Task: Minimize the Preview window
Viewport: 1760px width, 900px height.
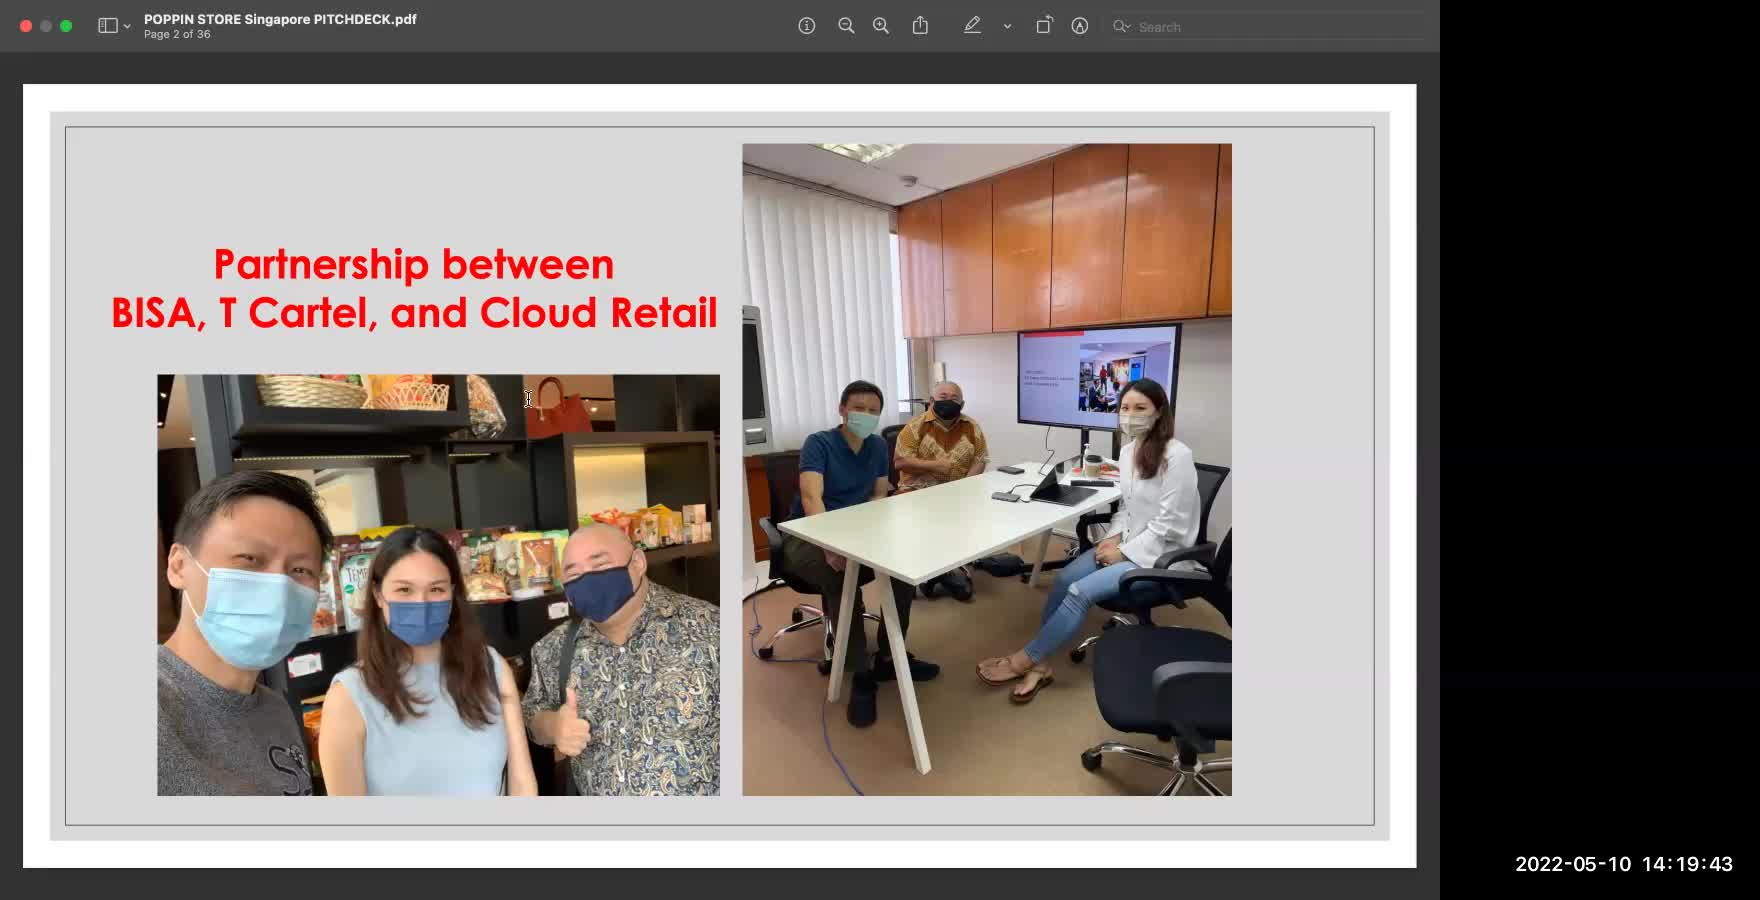Action: pos(46,26)
